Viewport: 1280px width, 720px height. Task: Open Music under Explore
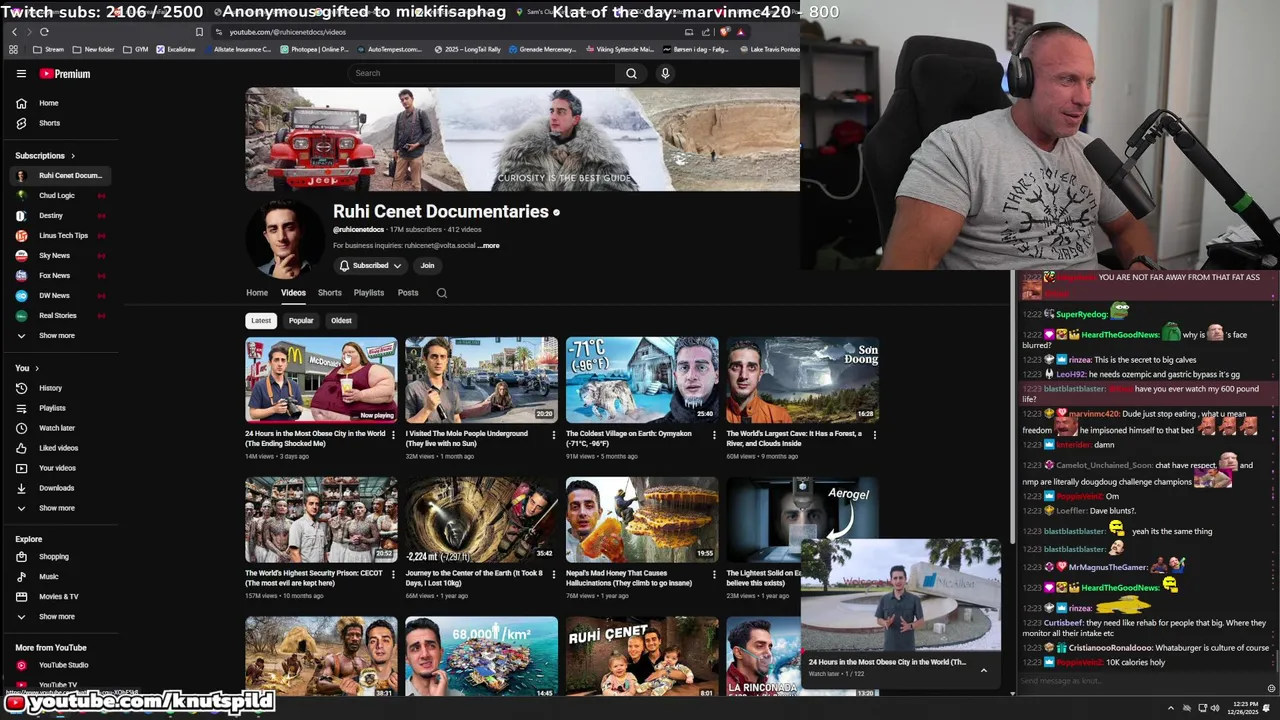pyautogui.click(x=60, y=576)
